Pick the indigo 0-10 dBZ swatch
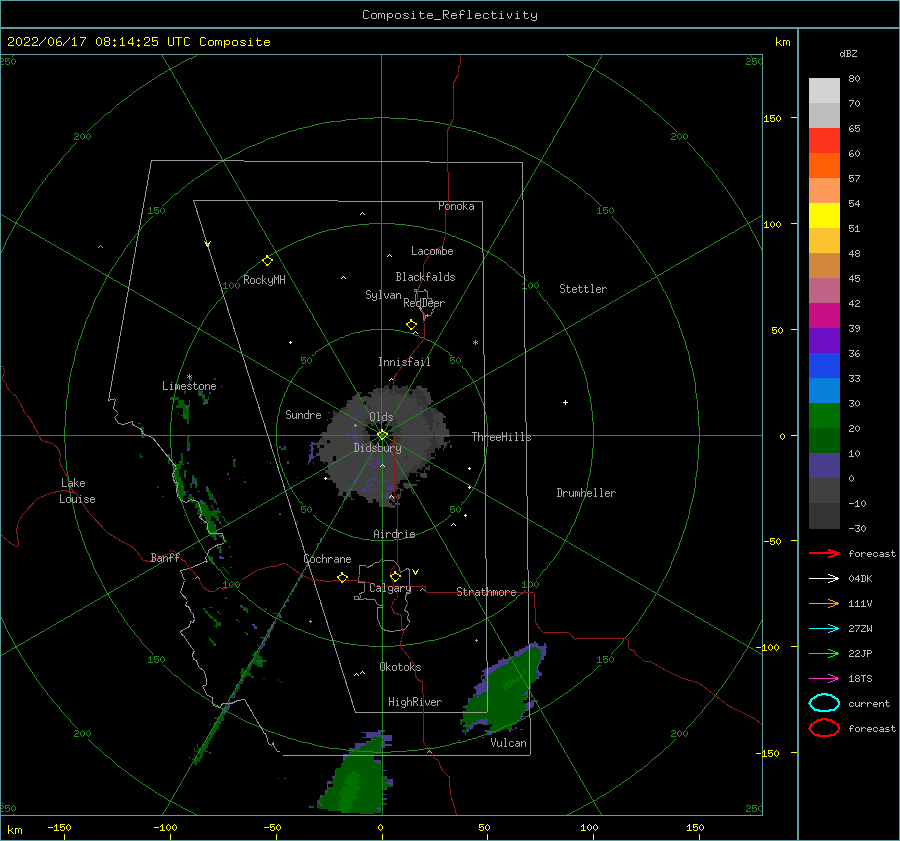The image size is (900, 841). 824,466
